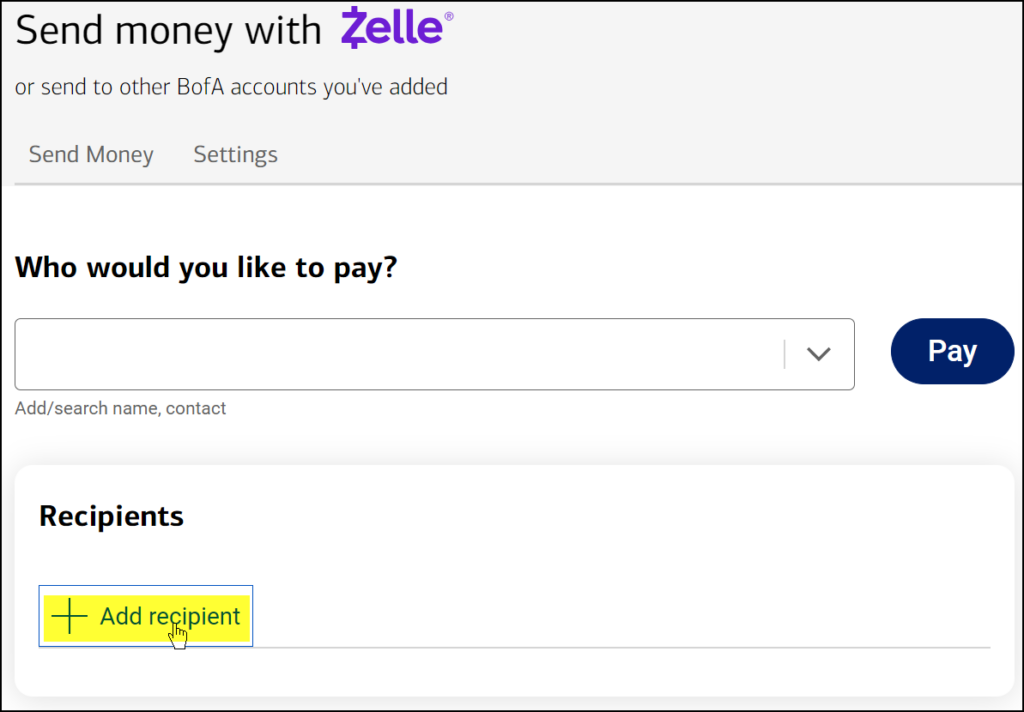This screenshot has width=1024, height=712.
Task: Click the BofA accounts subtitle text
Action: coord(232,87)
